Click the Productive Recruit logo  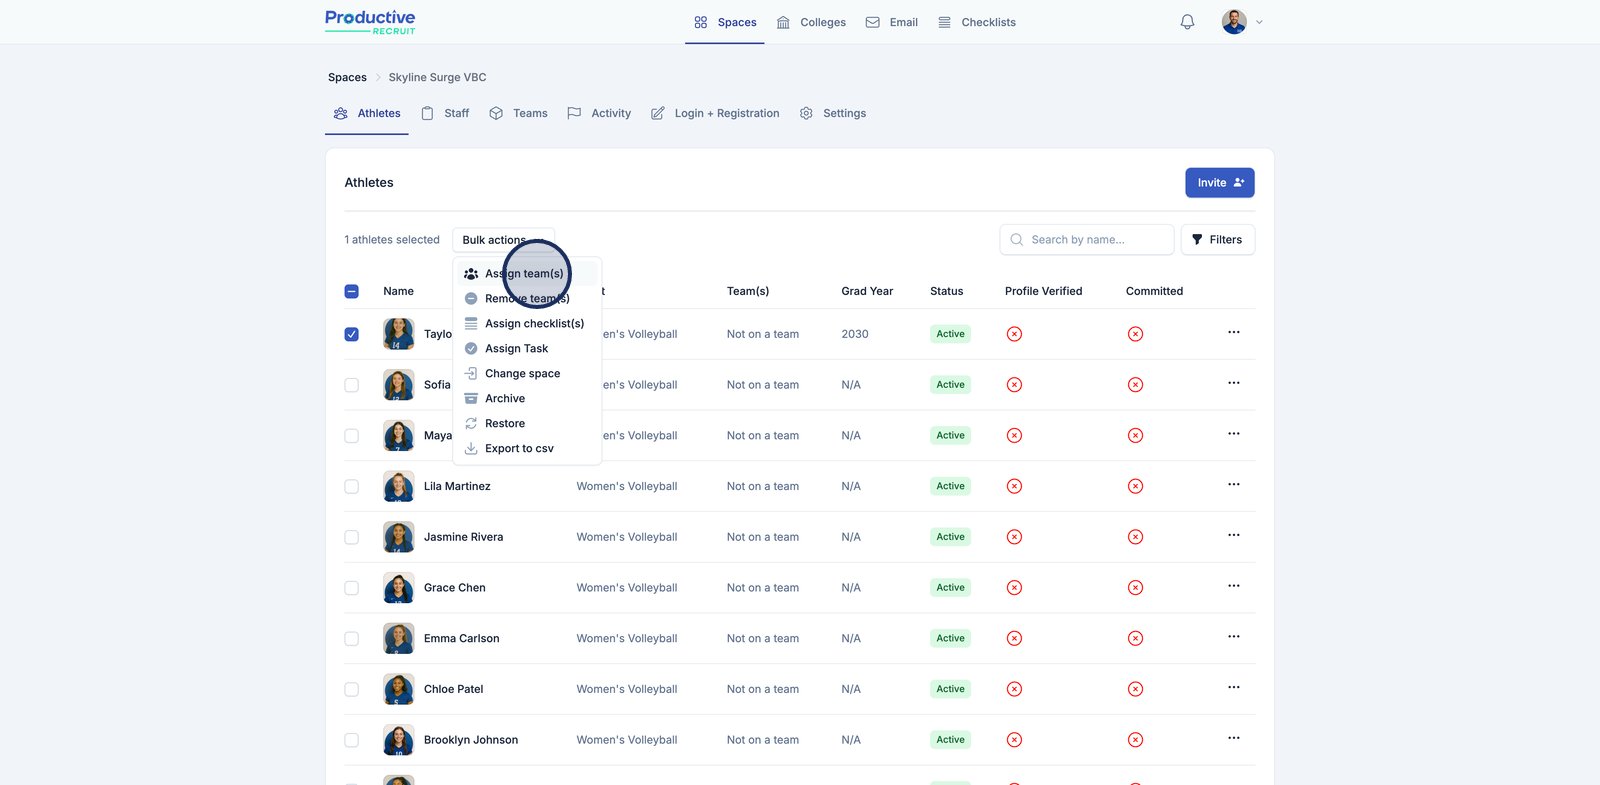(370, 22)
